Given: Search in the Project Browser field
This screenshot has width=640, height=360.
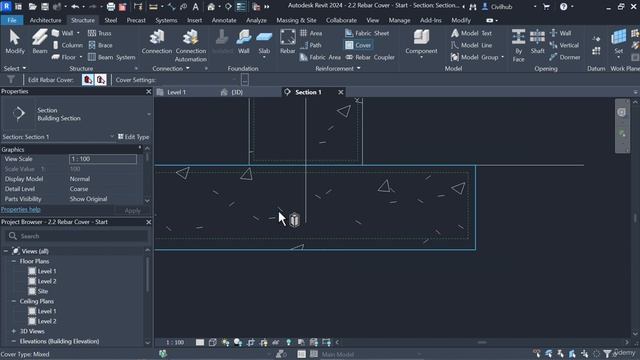Looking at the screenshot, I should pyautogui.click(x=77, y=236).
